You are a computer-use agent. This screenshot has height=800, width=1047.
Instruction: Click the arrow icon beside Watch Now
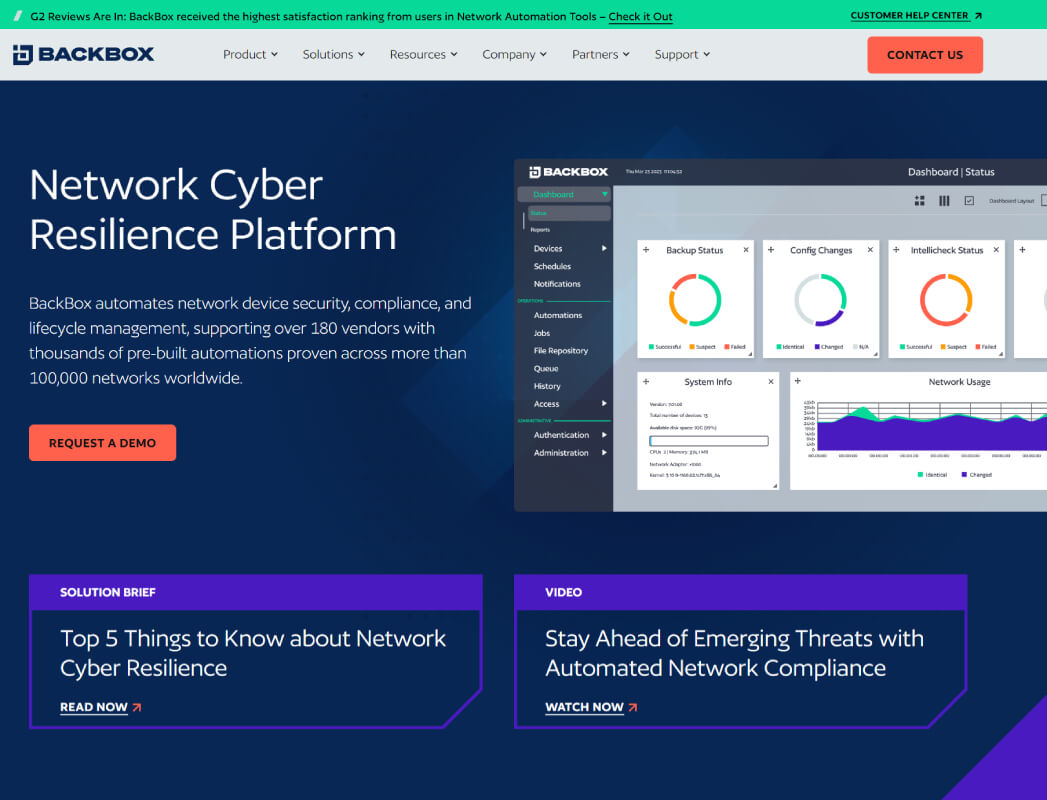click(x=633, y=707)
